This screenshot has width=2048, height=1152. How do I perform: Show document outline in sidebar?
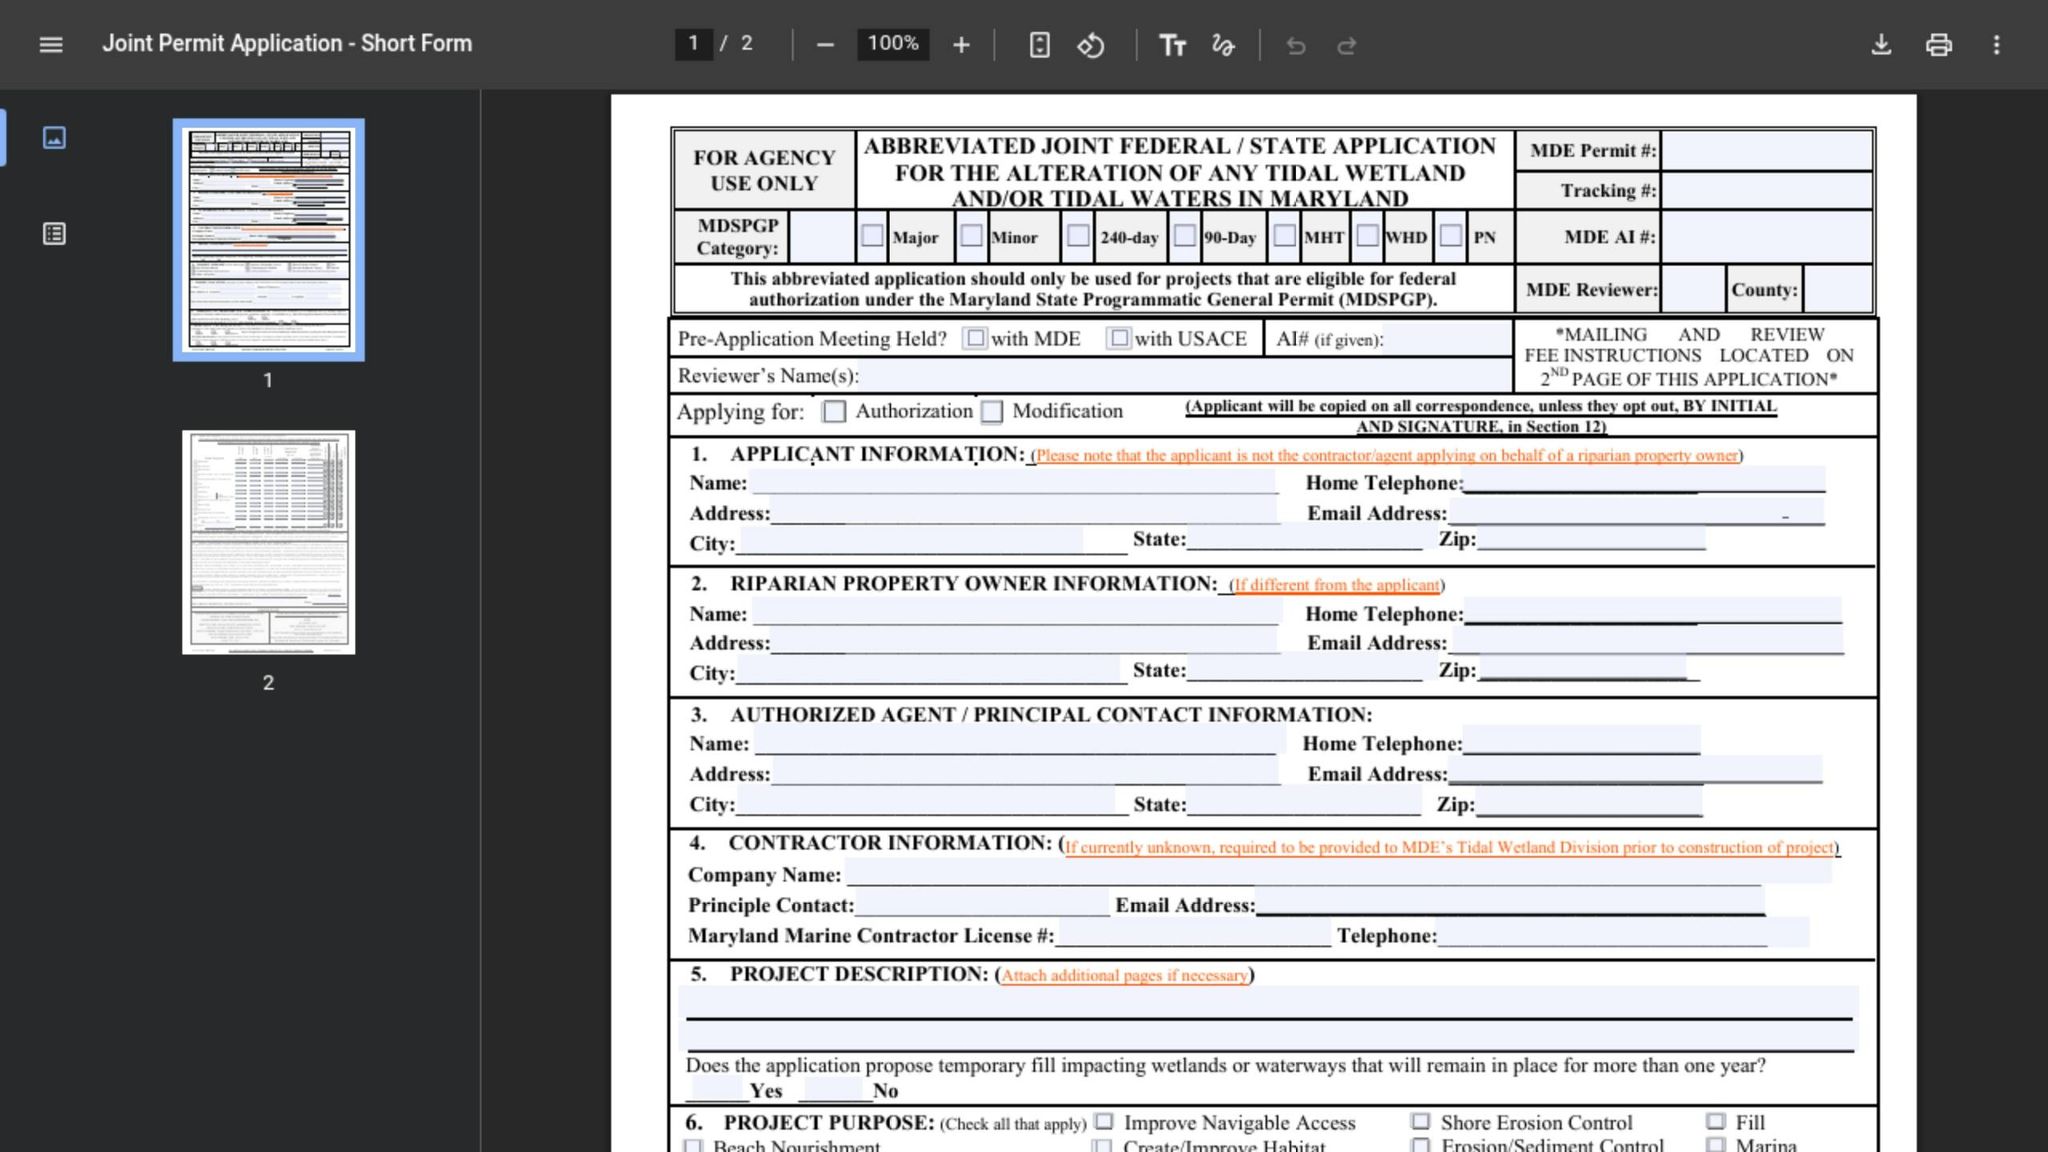click(54, 234)
